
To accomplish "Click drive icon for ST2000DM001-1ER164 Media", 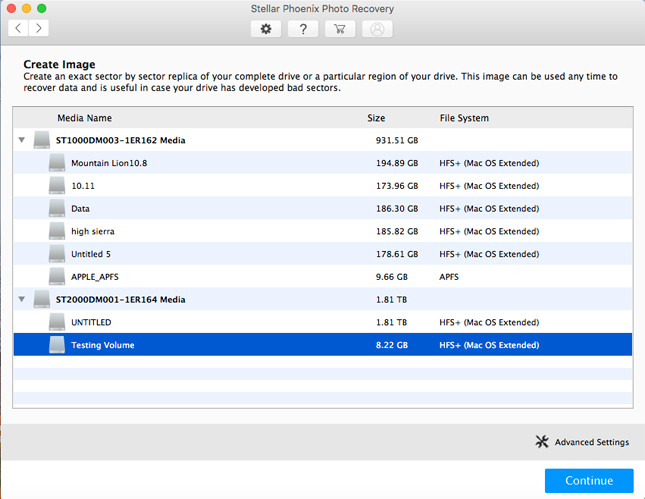I will click(42, 299).
